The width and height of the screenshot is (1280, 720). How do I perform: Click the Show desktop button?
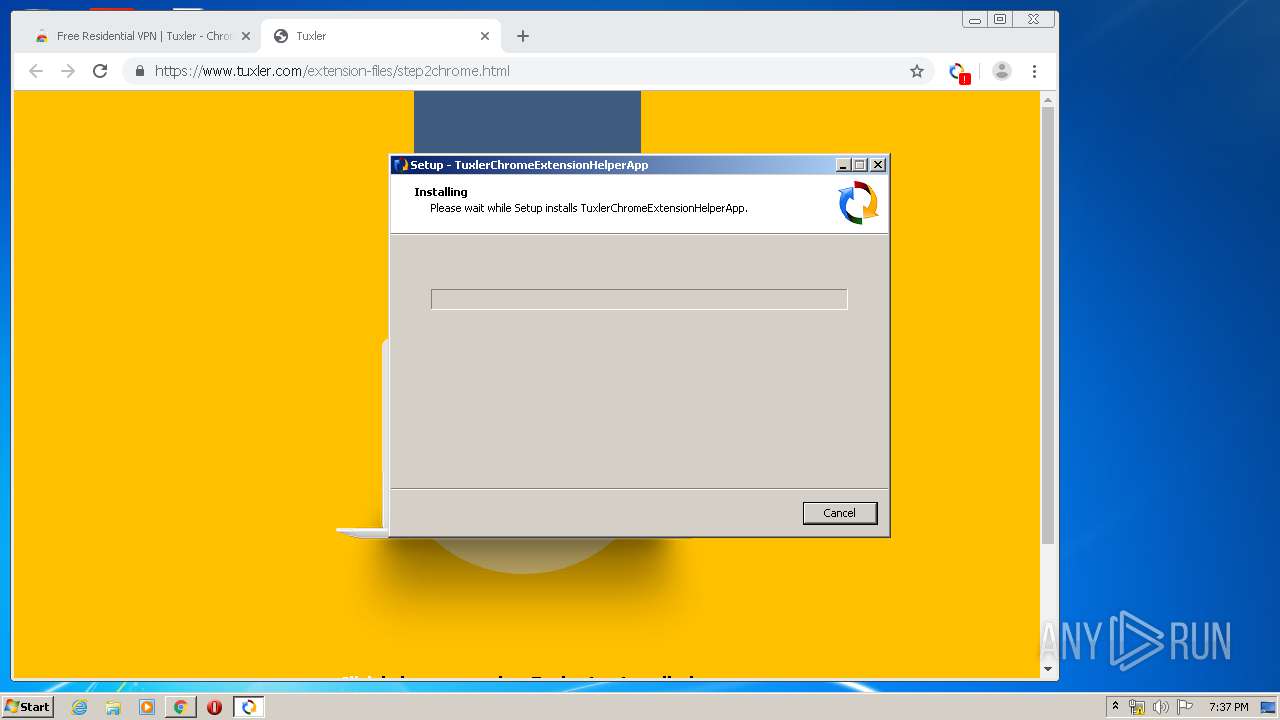[1268, 707]
